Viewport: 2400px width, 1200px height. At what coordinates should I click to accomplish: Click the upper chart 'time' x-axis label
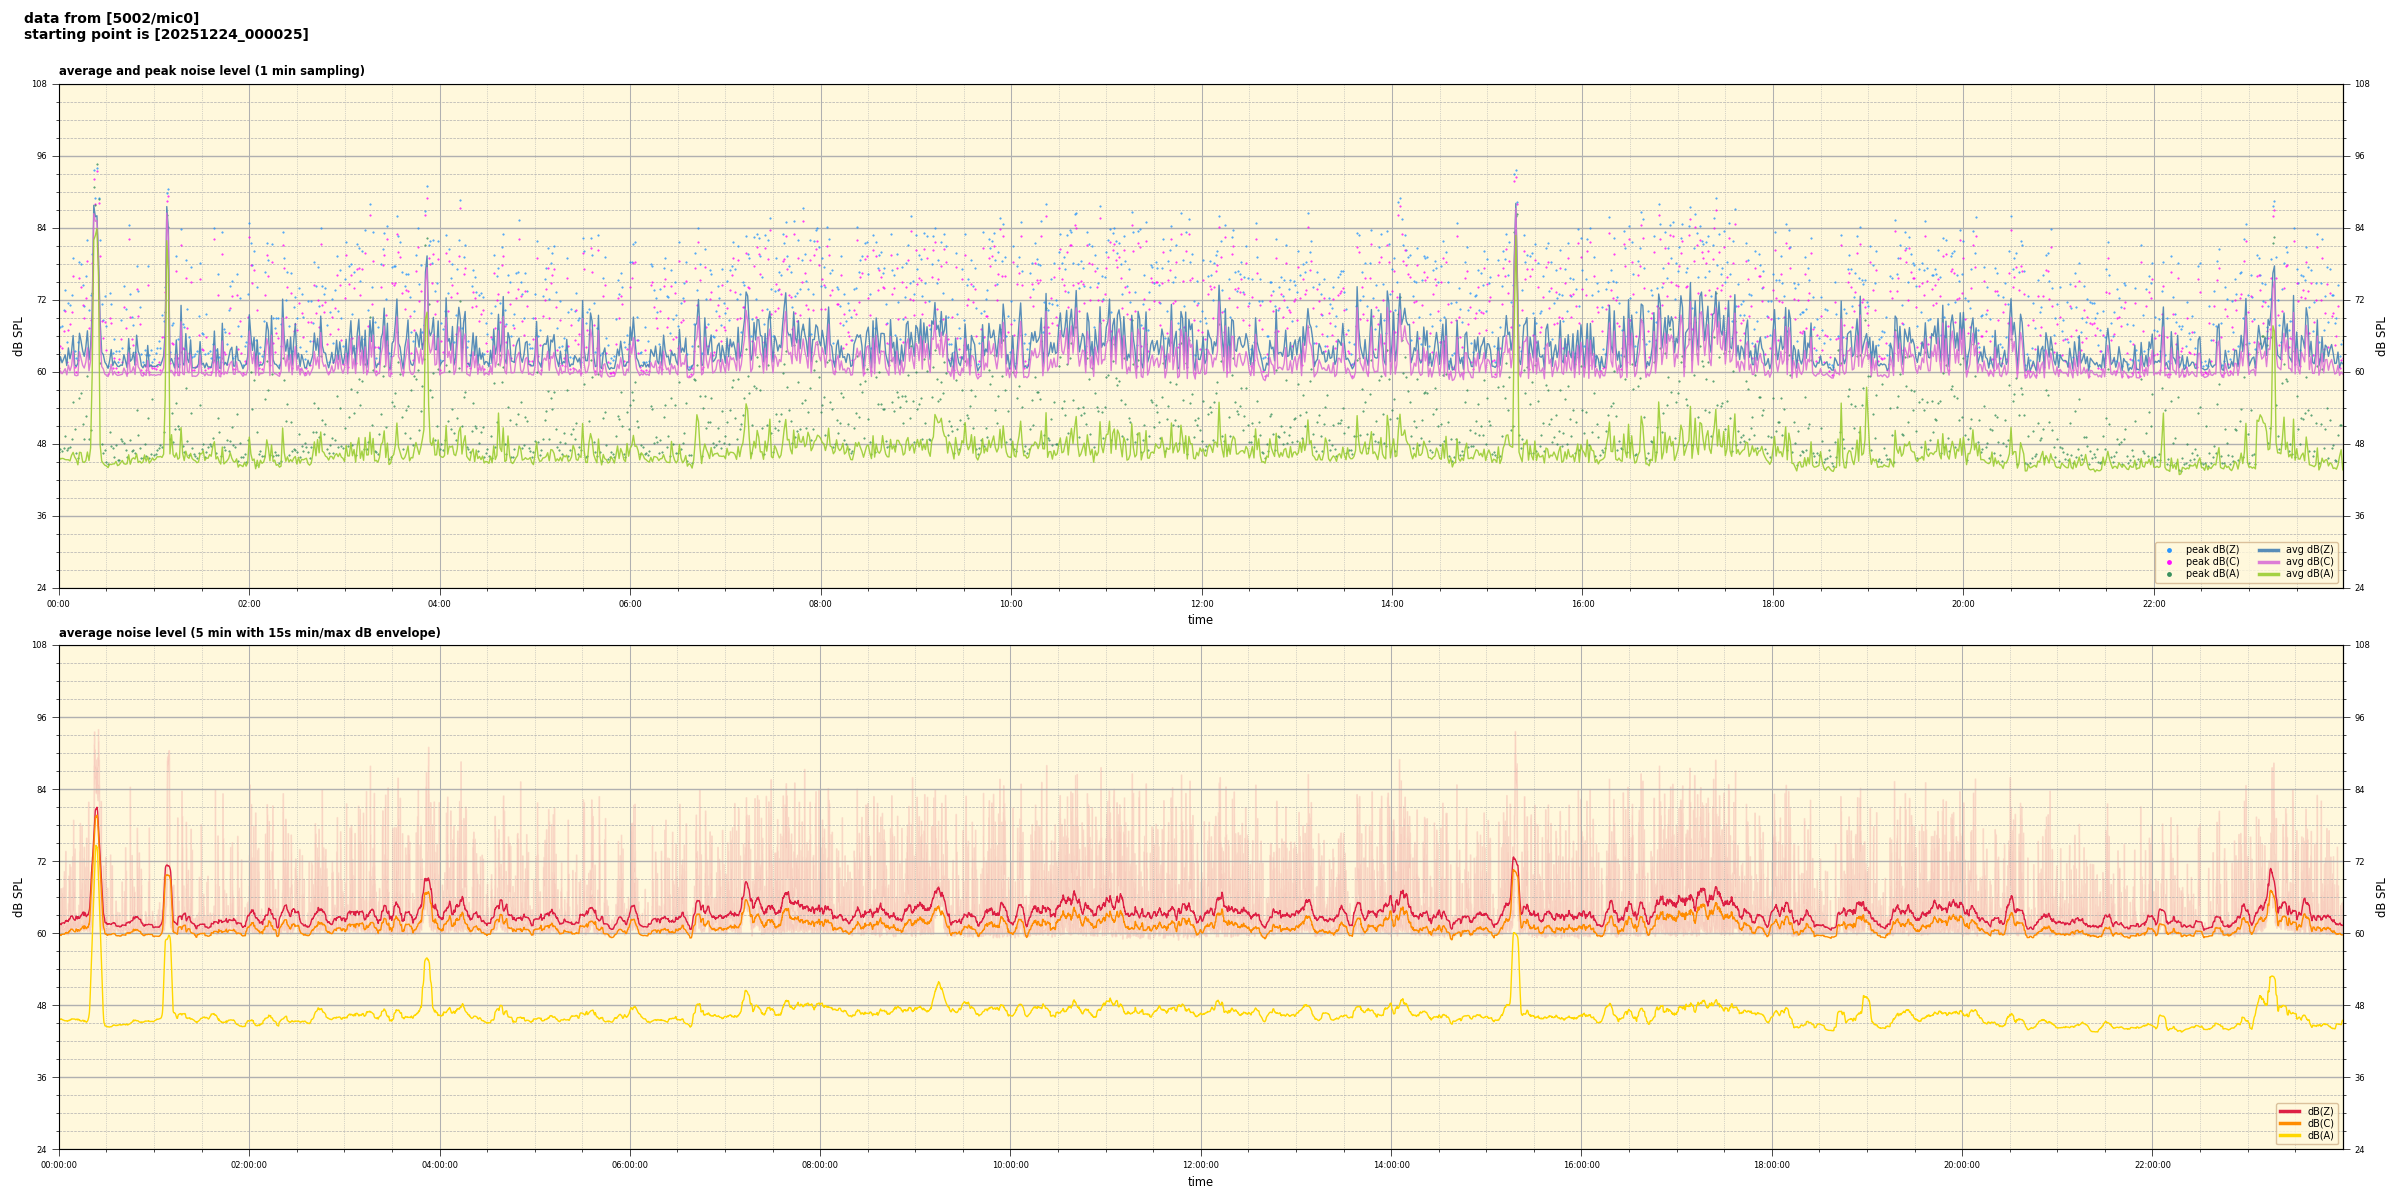[x=1200, y=620]
